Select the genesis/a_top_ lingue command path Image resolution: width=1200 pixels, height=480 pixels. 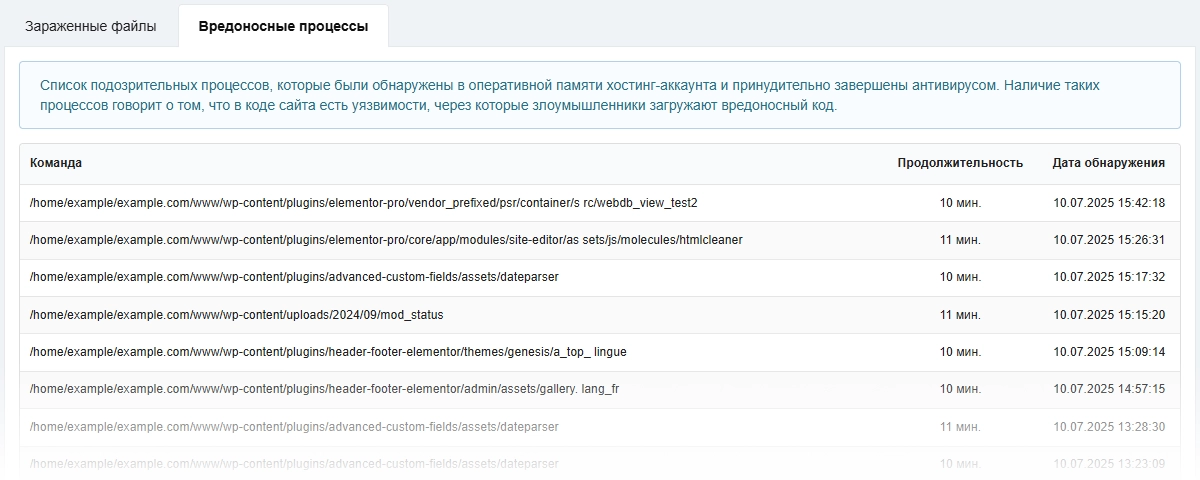coord(328,352)
